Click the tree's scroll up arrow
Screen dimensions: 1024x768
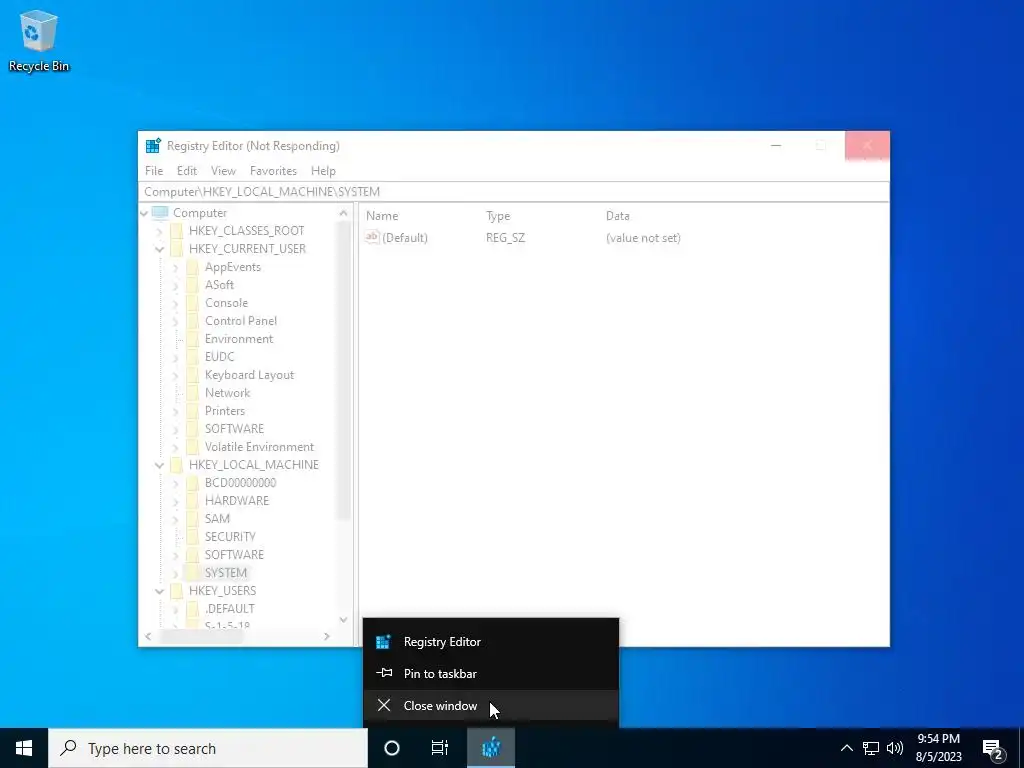(344, 213)
